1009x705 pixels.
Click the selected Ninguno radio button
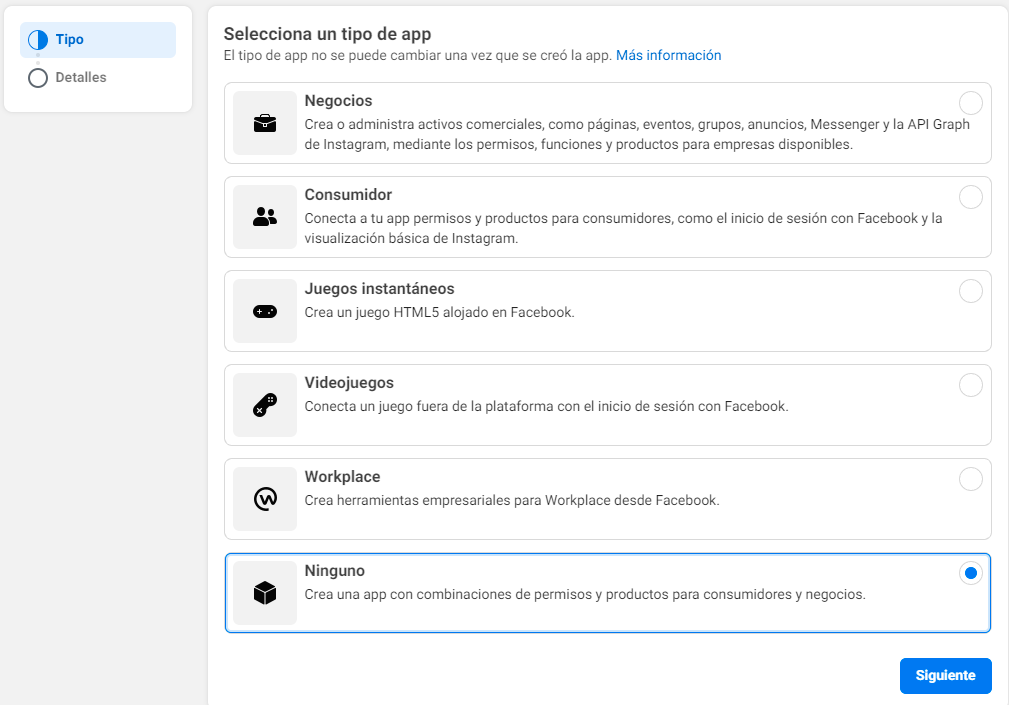click(x=970, y=572)
